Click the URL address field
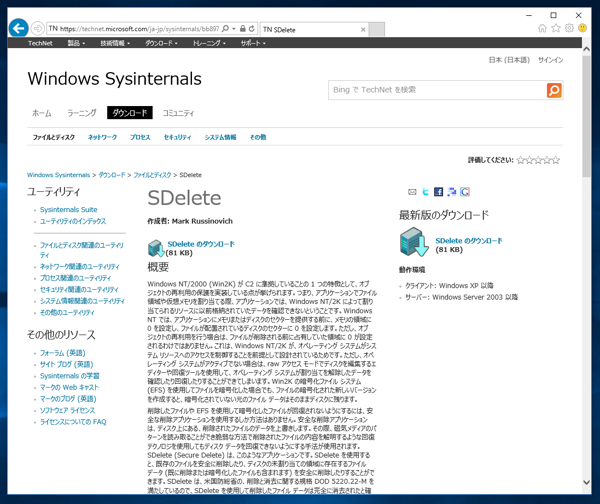This screenshot has width=600, height=504. (x=139, y=29)
